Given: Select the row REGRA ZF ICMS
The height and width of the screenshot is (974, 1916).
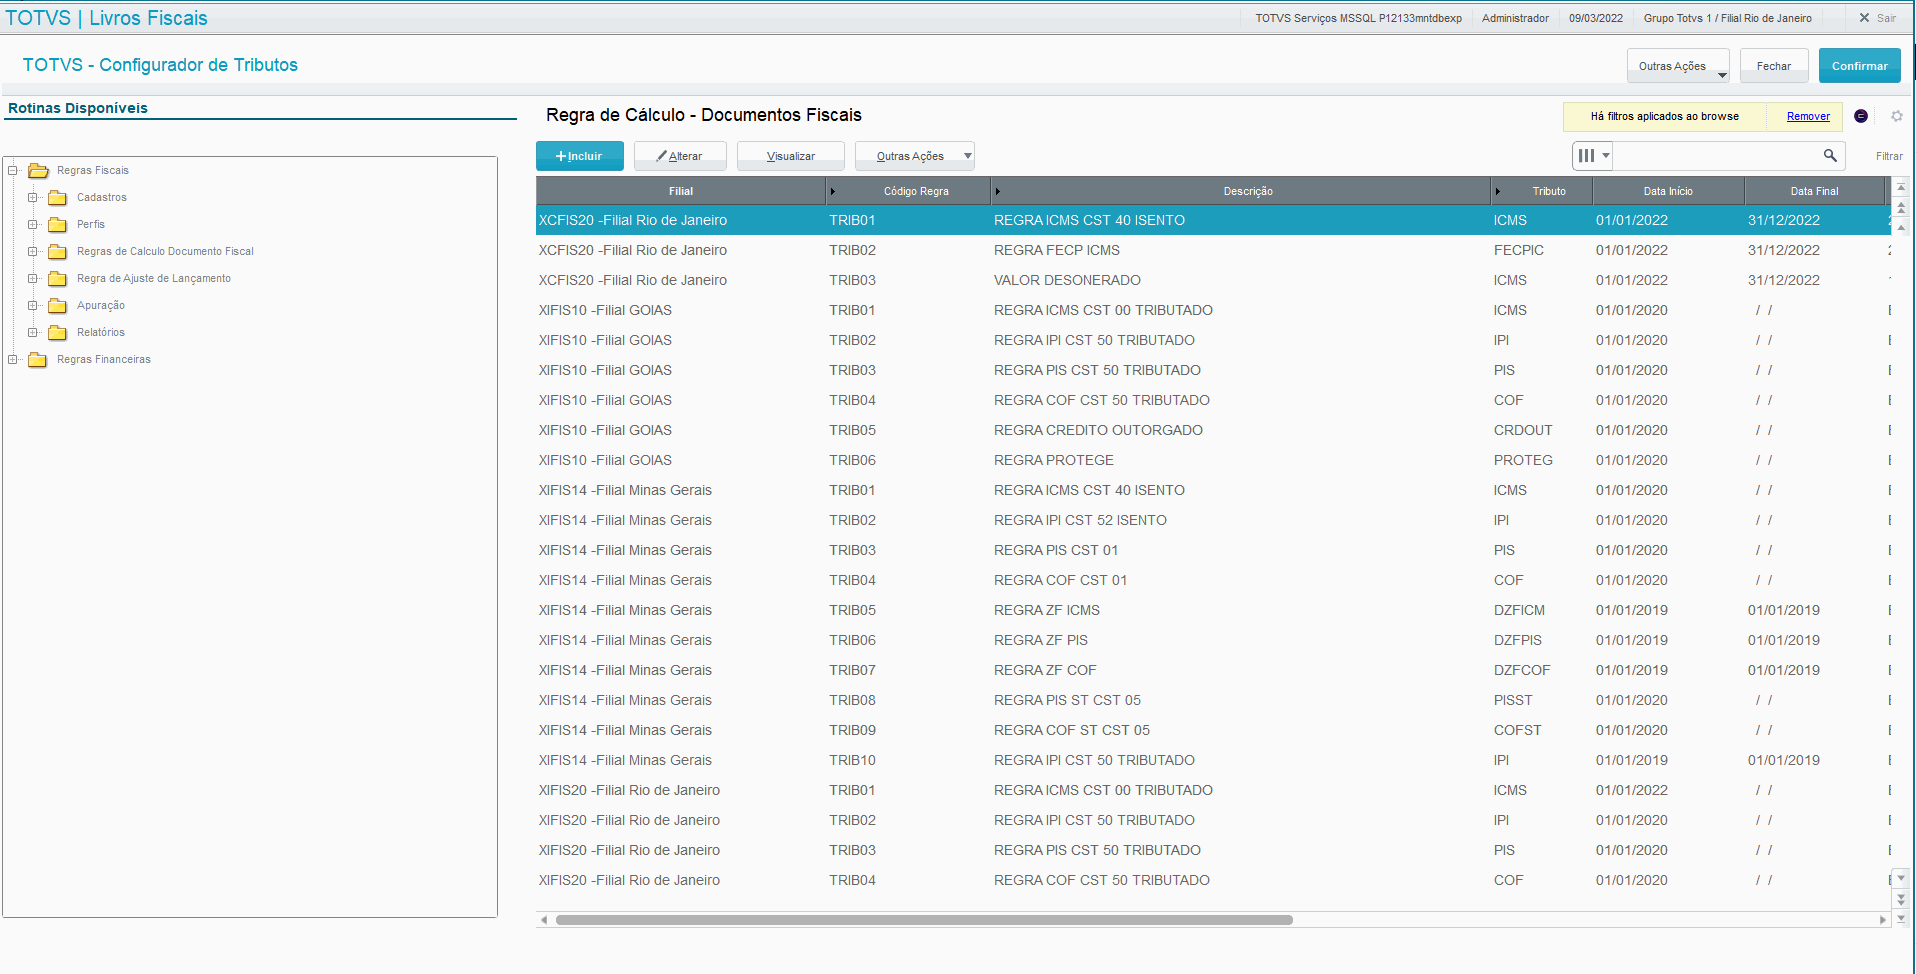Looking at the screenshot, I should click(1213, 610).
